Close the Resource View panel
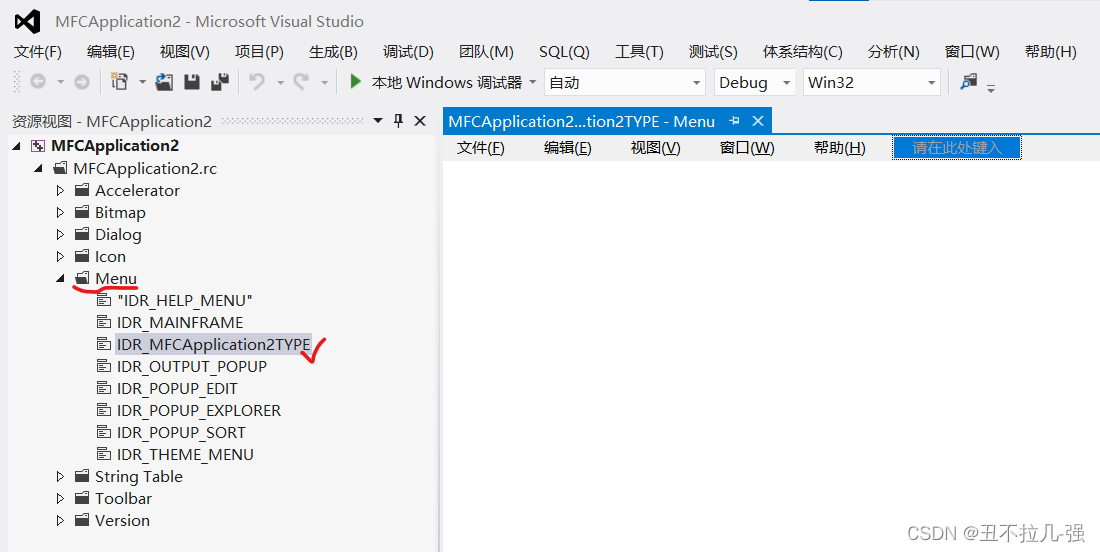 point(420,121)
